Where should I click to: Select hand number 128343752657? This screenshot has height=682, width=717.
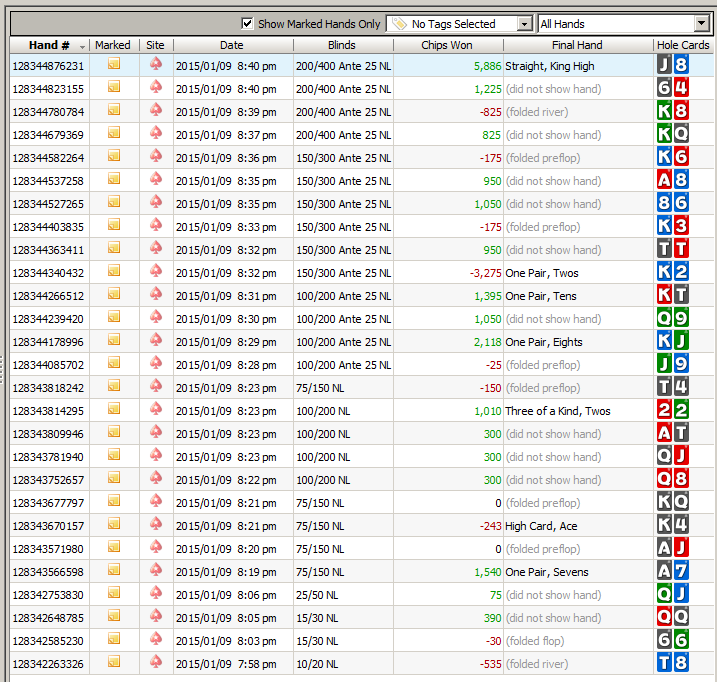pyautogui.click(x=48, y=480)
